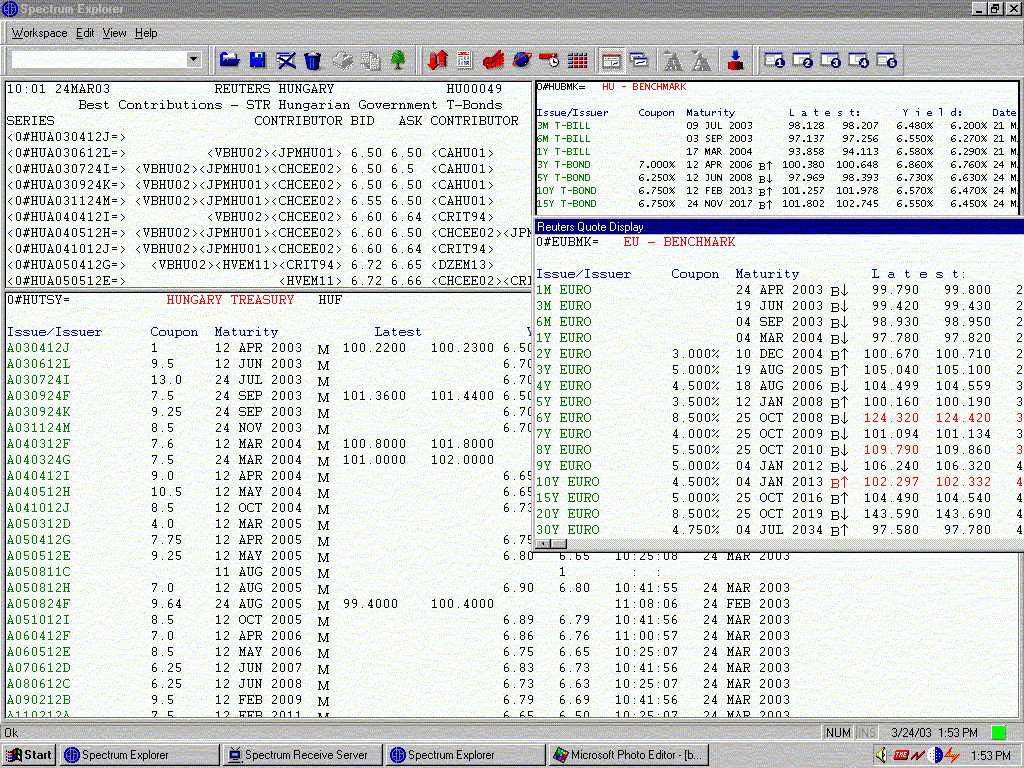Screen dimensions: 1024x768
Task: Click the 1:53 PM taskbar clock
Action: coord(991,756)
